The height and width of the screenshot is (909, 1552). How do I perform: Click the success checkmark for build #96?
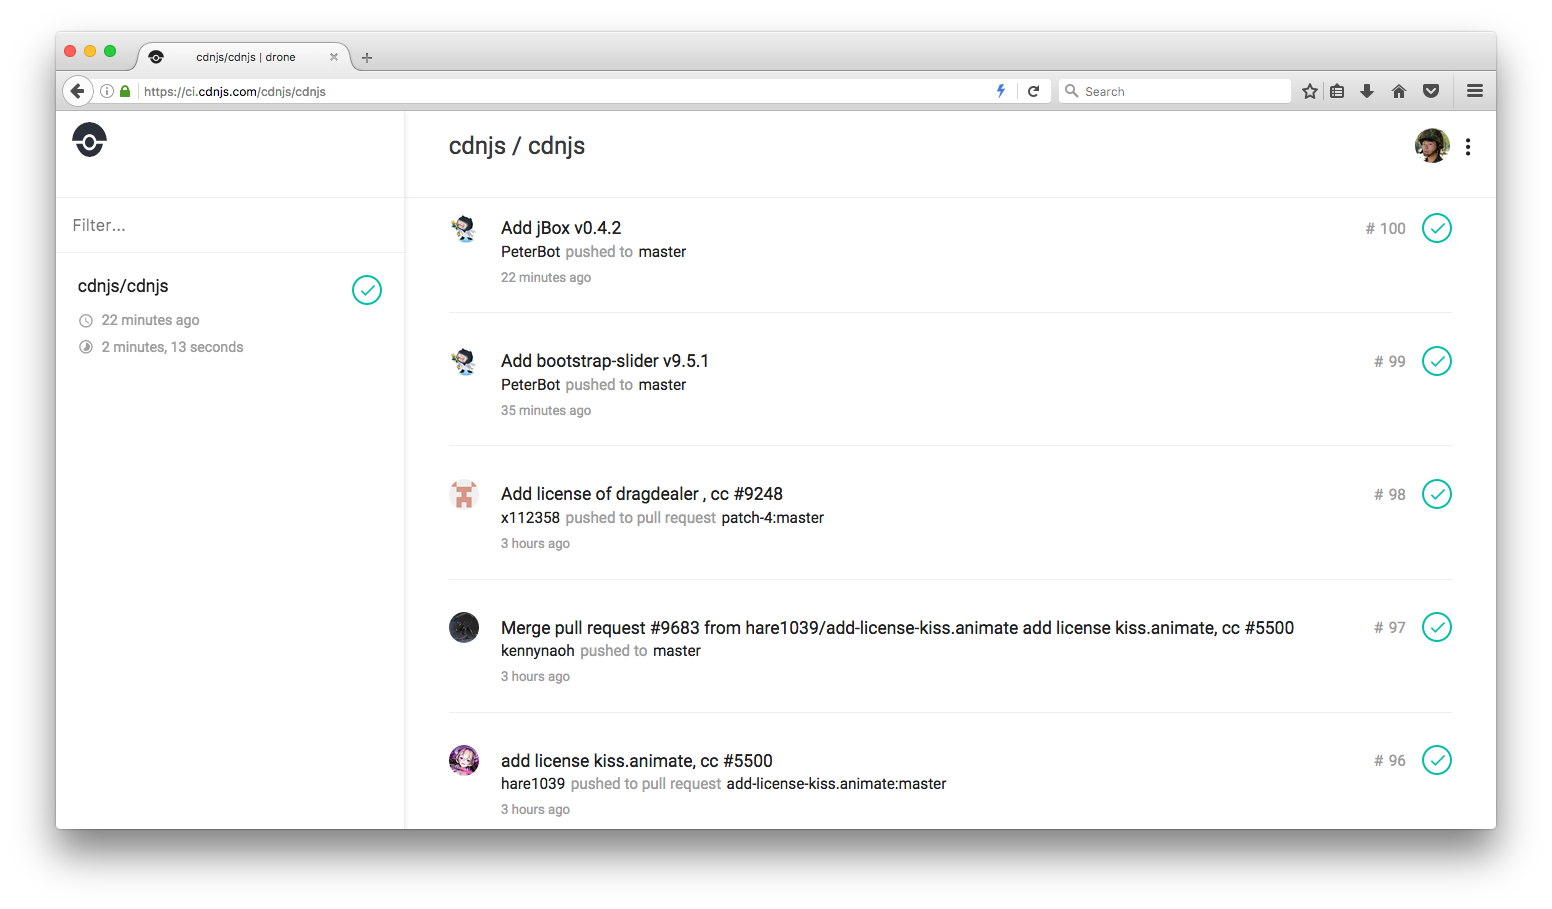pos(1437,760)
